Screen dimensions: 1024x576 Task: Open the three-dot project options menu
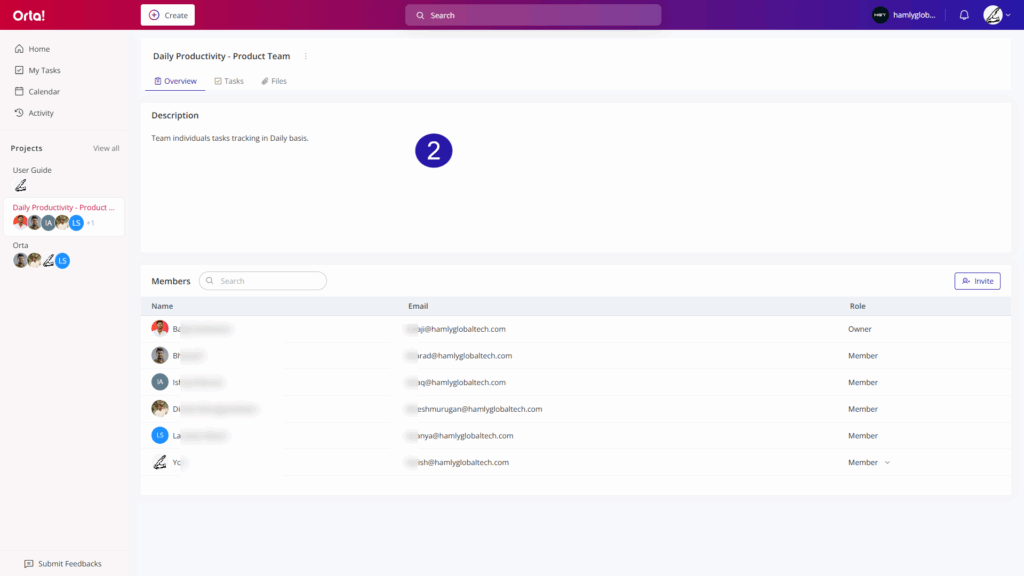pos(306,57)
